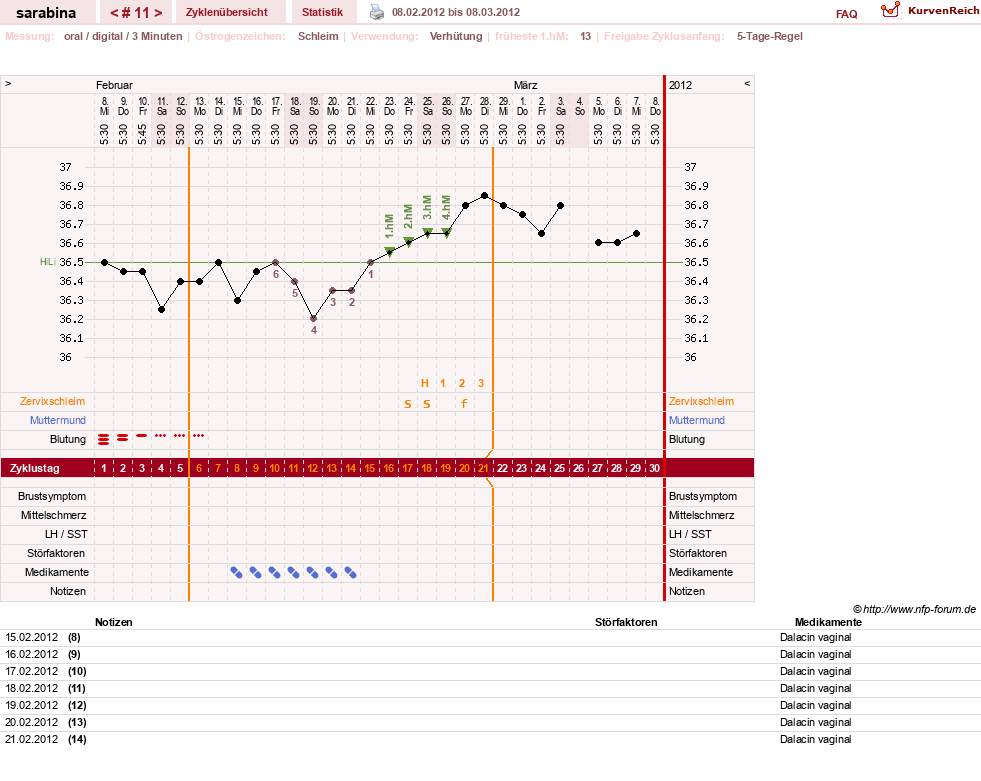The height and width of the screenshot is (781, 981).
Task: Click medication pill icon on cycle day 14
Action: (x=350, y=572)
